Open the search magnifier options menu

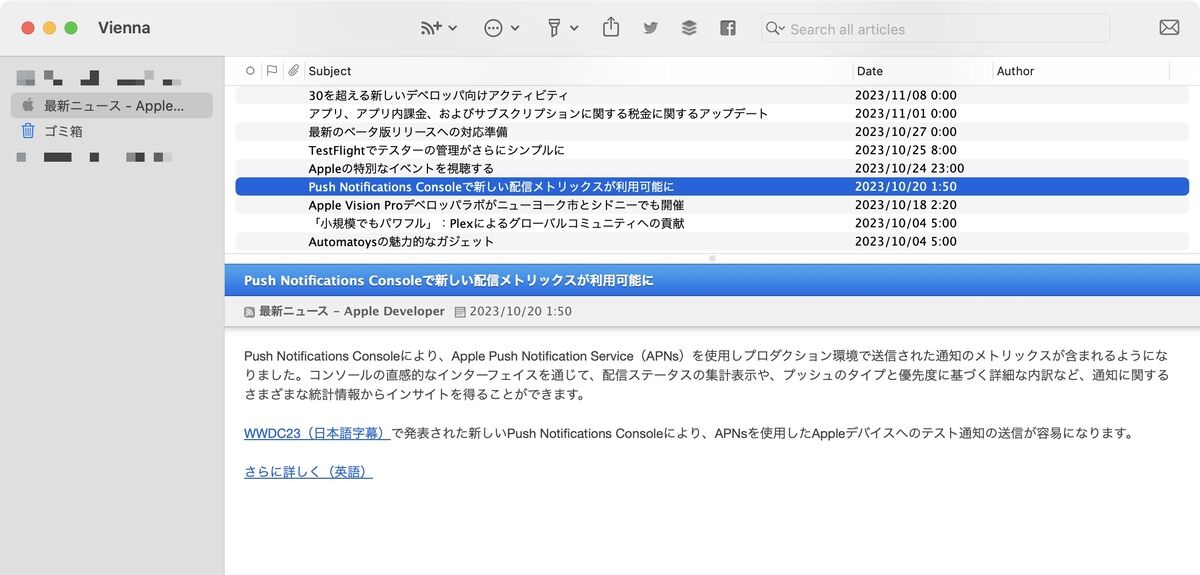[x=775, y=29]
